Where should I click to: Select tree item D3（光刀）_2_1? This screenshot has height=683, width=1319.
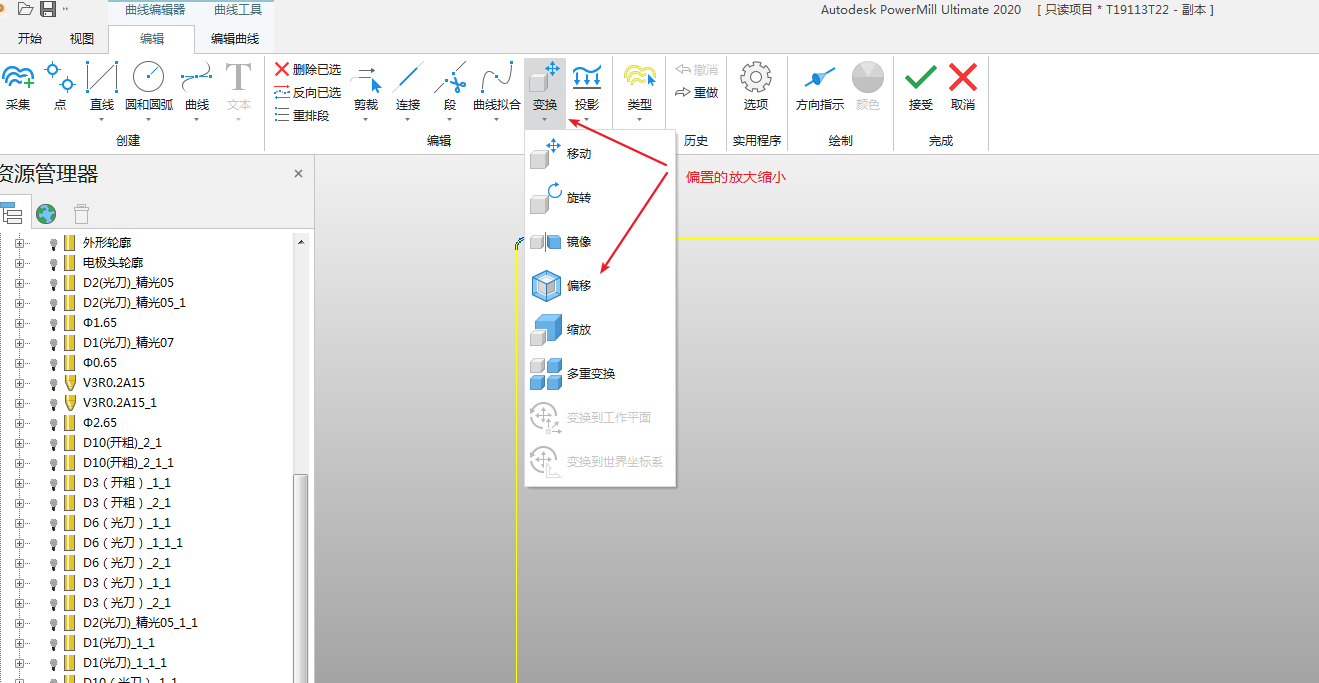[x=127, y=603]
